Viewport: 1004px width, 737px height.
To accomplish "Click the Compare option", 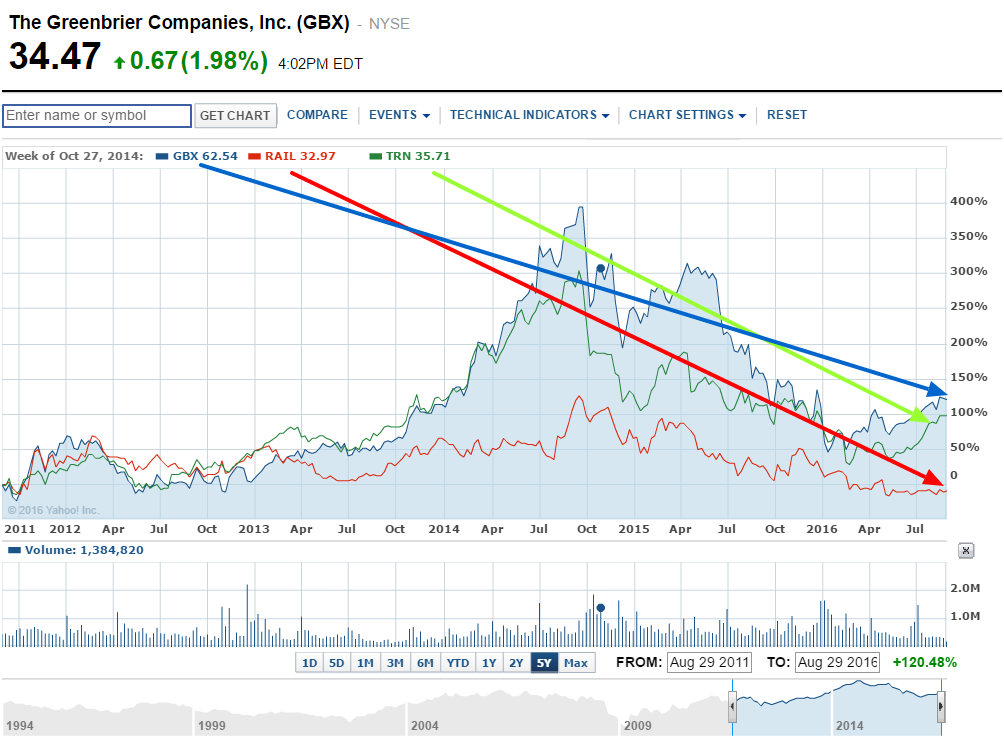I will [x=317, y=115].
